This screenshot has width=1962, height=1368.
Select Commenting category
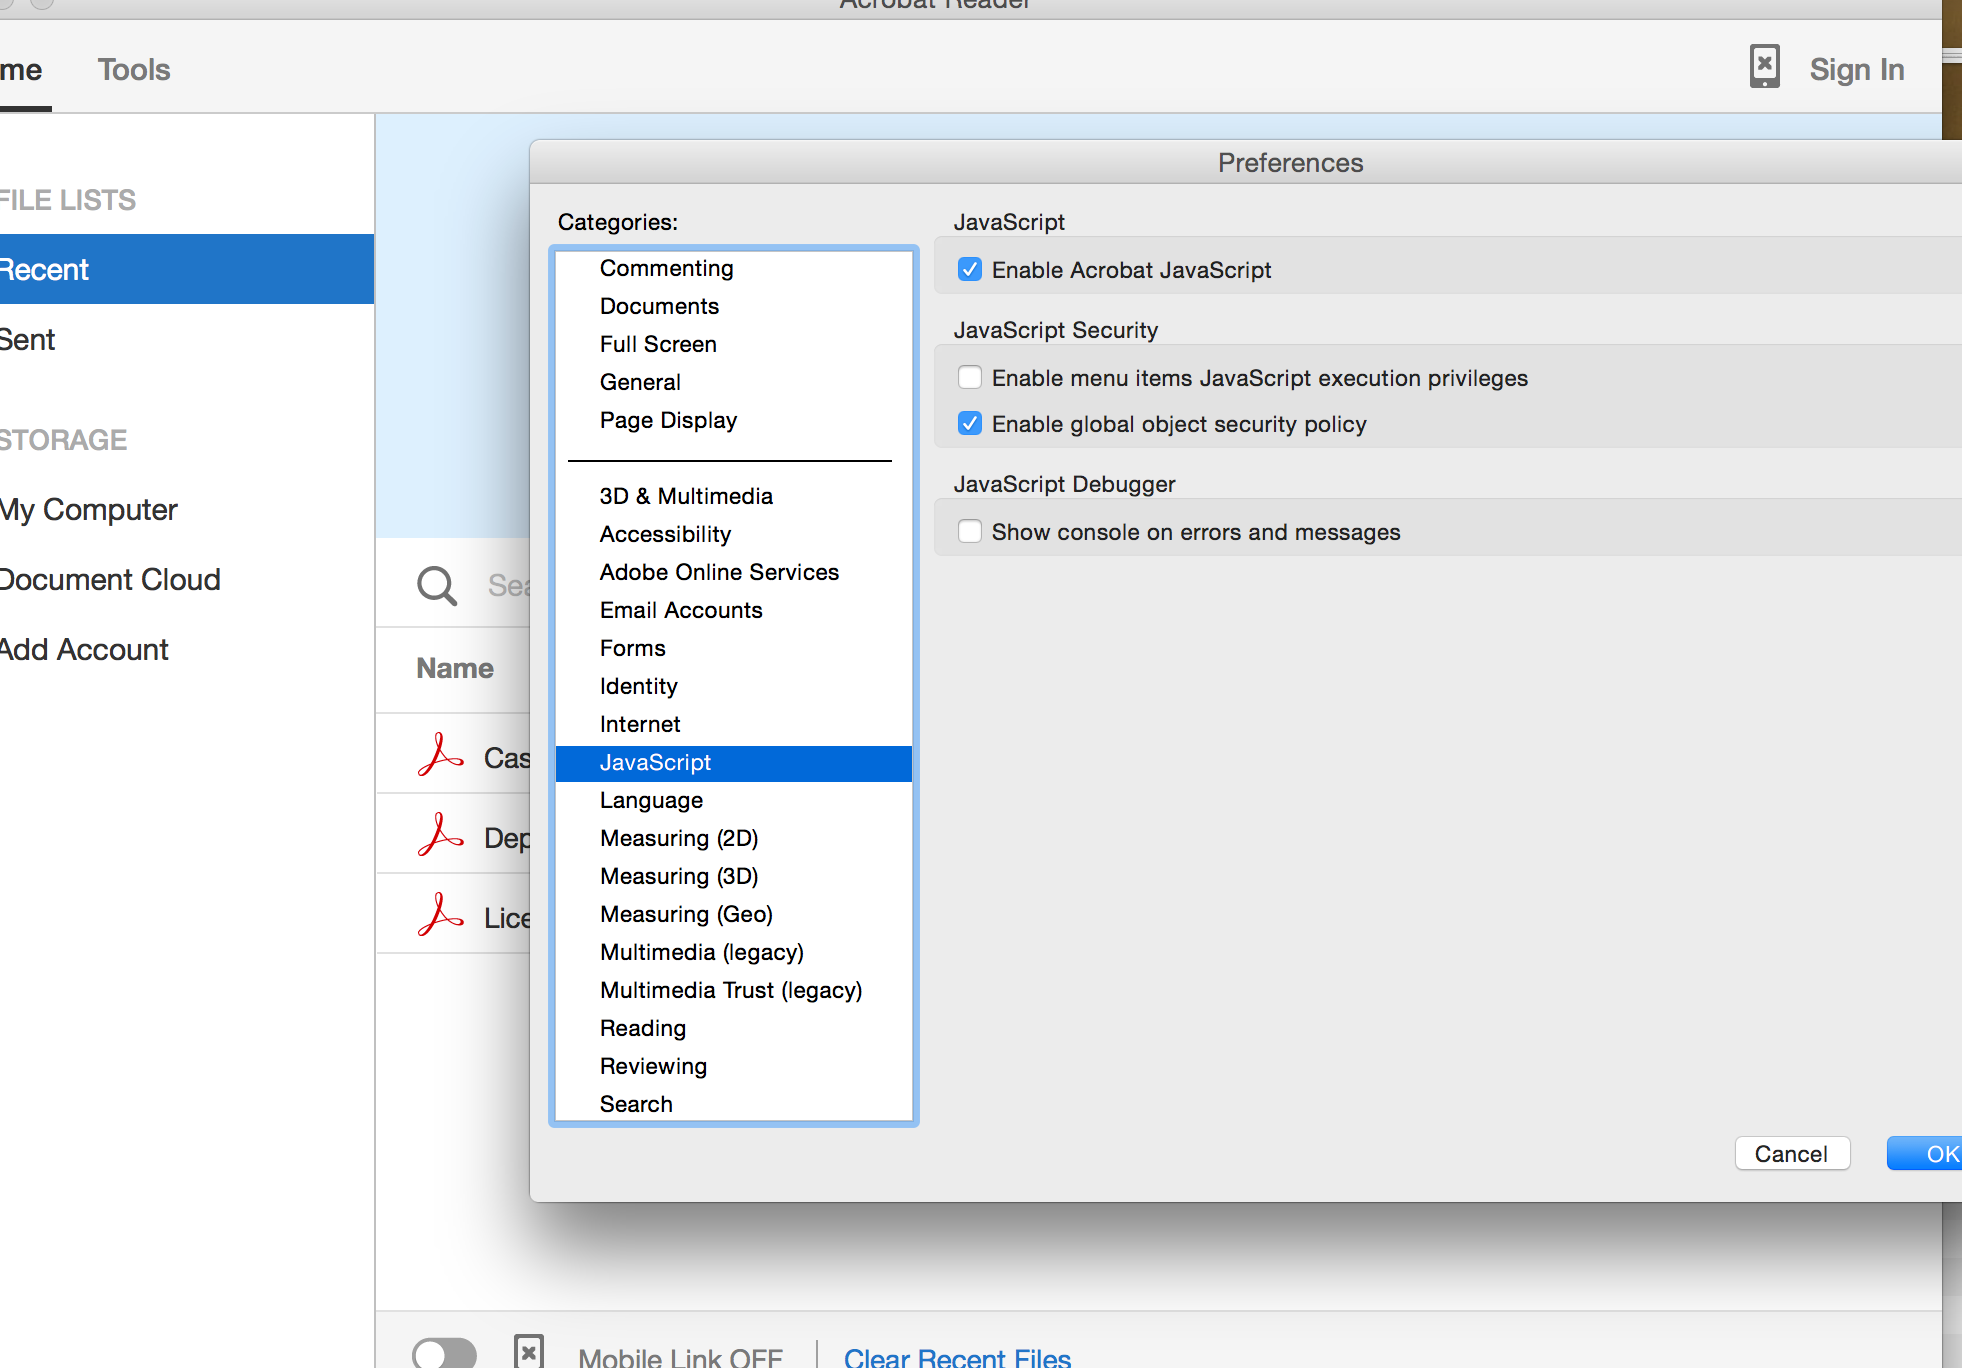(x=734, y=268)
